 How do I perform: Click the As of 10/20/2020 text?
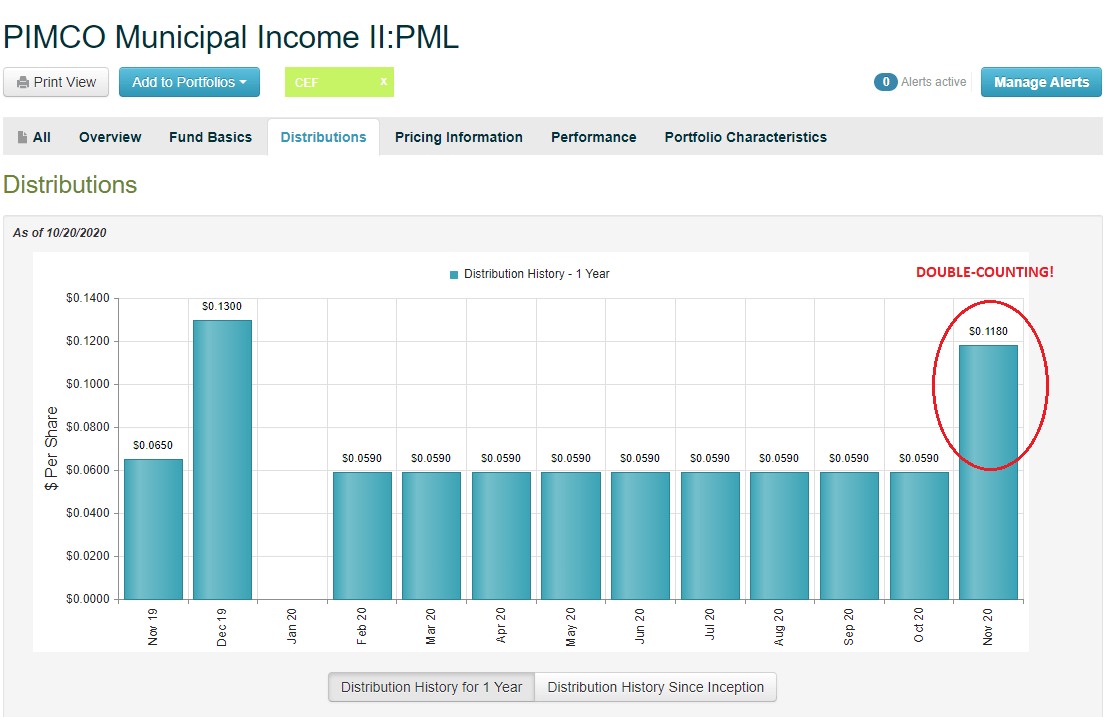tap(60, 233)
